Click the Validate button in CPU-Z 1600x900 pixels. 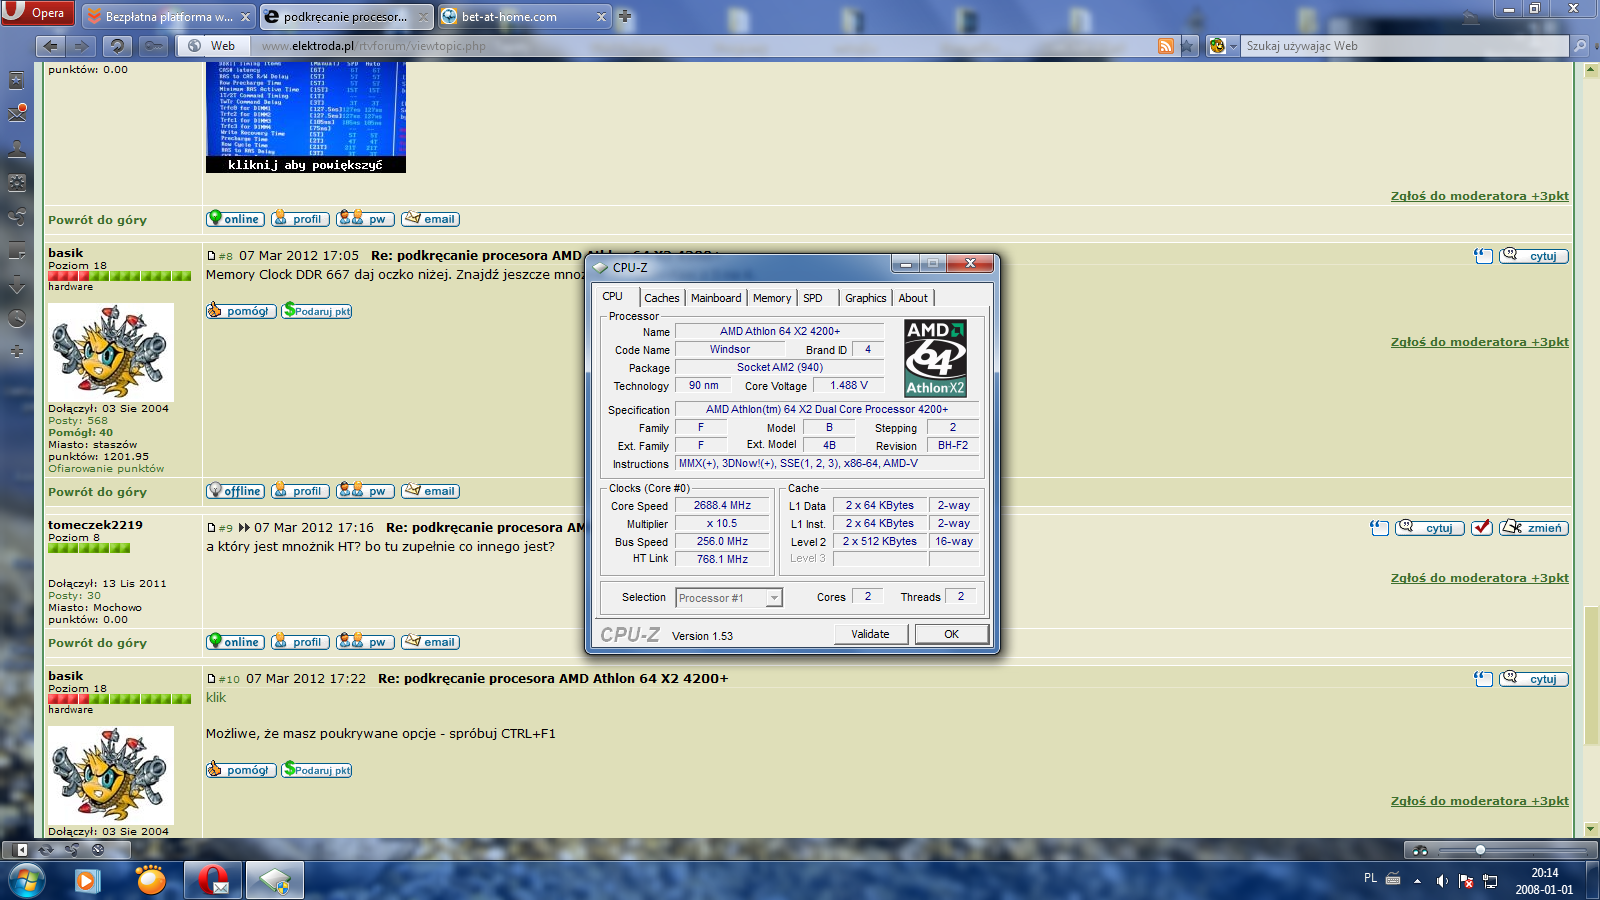click(x=870, y=634)
